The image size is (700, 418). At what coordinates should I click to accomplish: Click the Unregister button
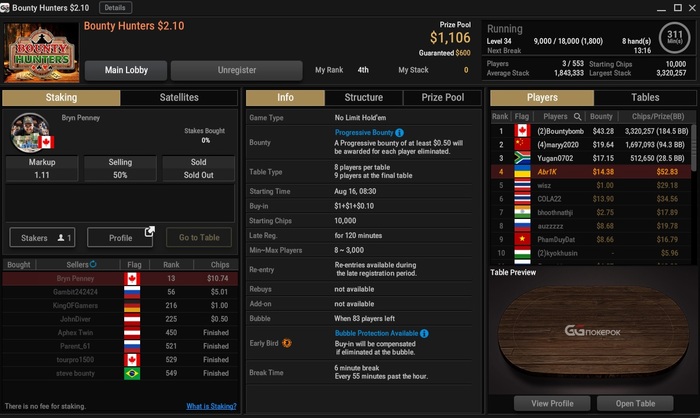(x=237, y=70)
